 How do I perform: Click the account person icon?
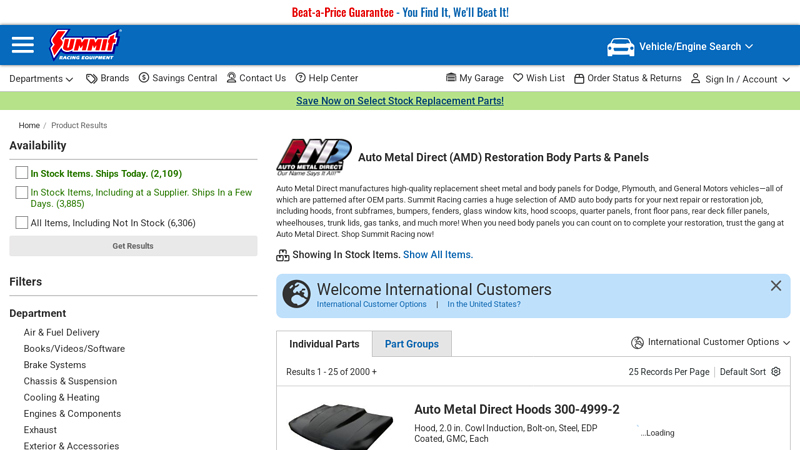pyautogui.click(x=695, y=78)
